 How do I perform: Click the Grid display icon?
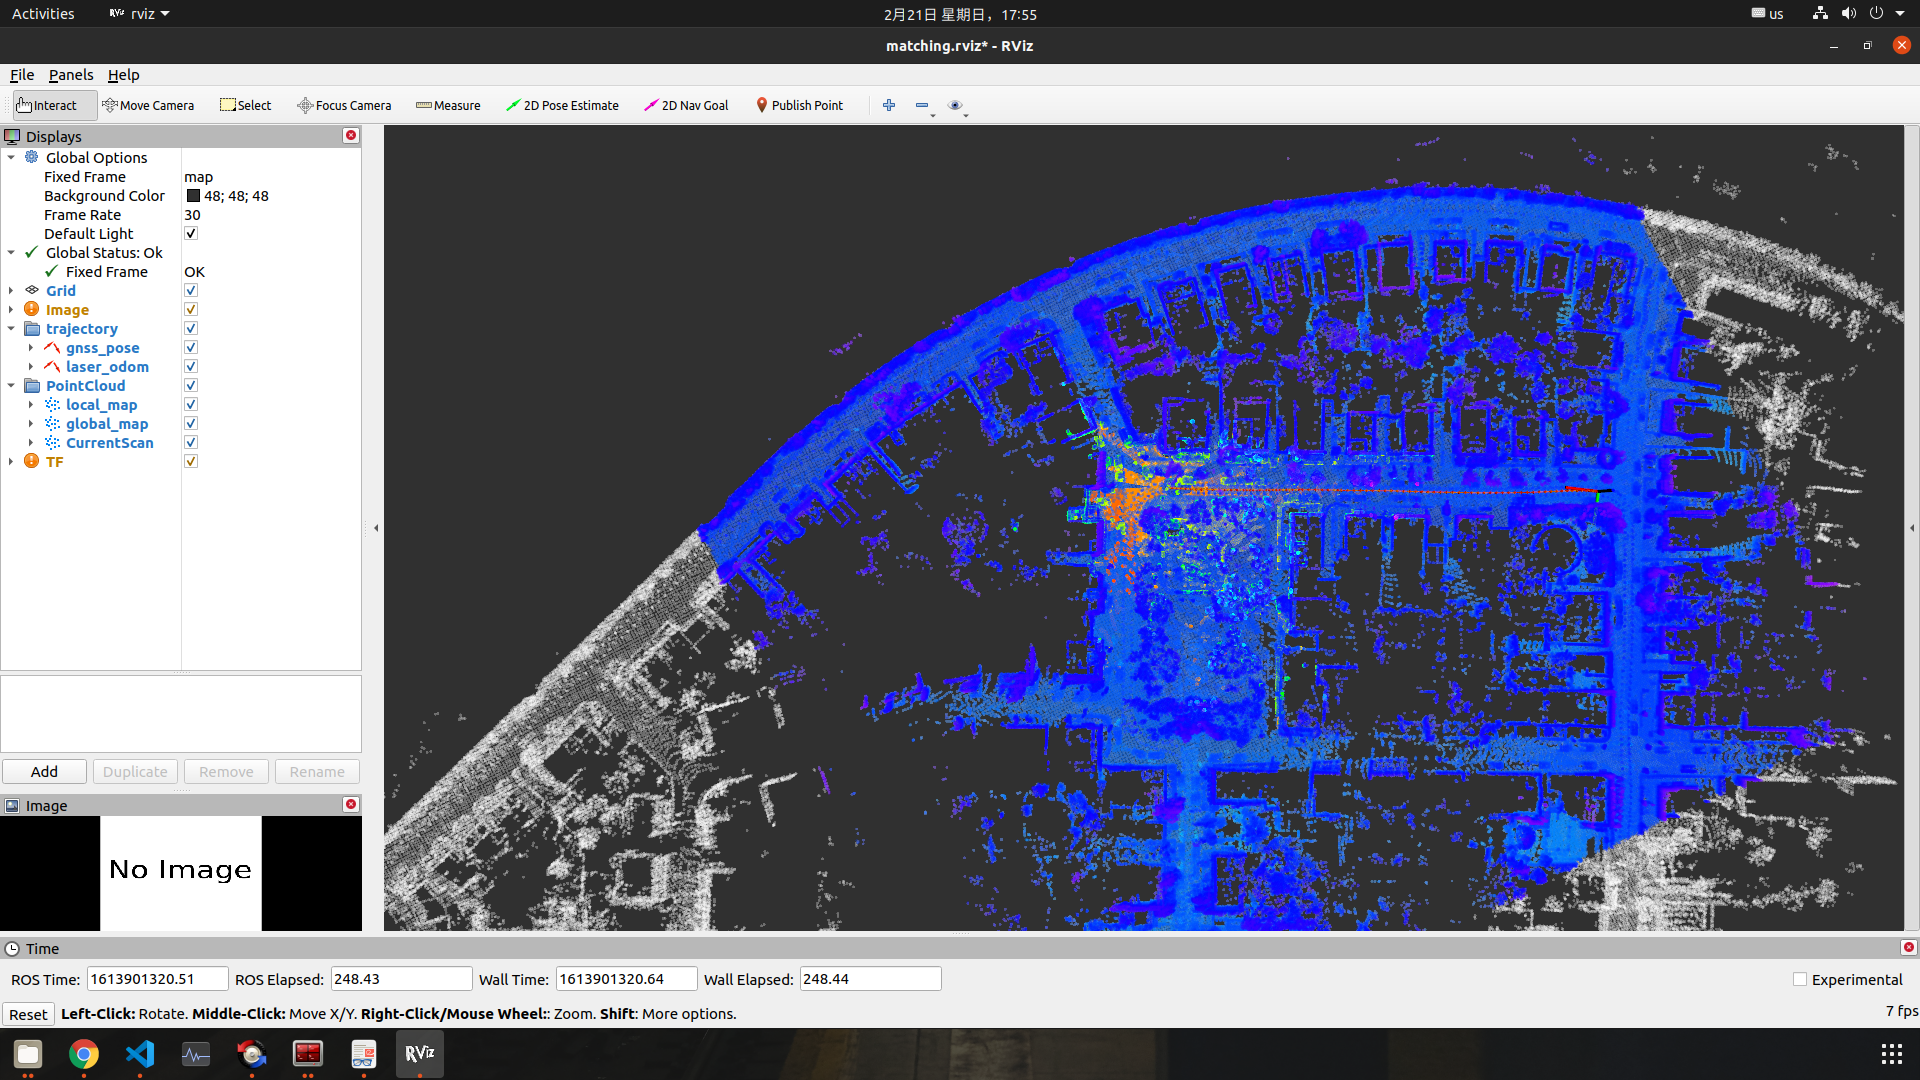pyautogui.click(x=32, y=290)
